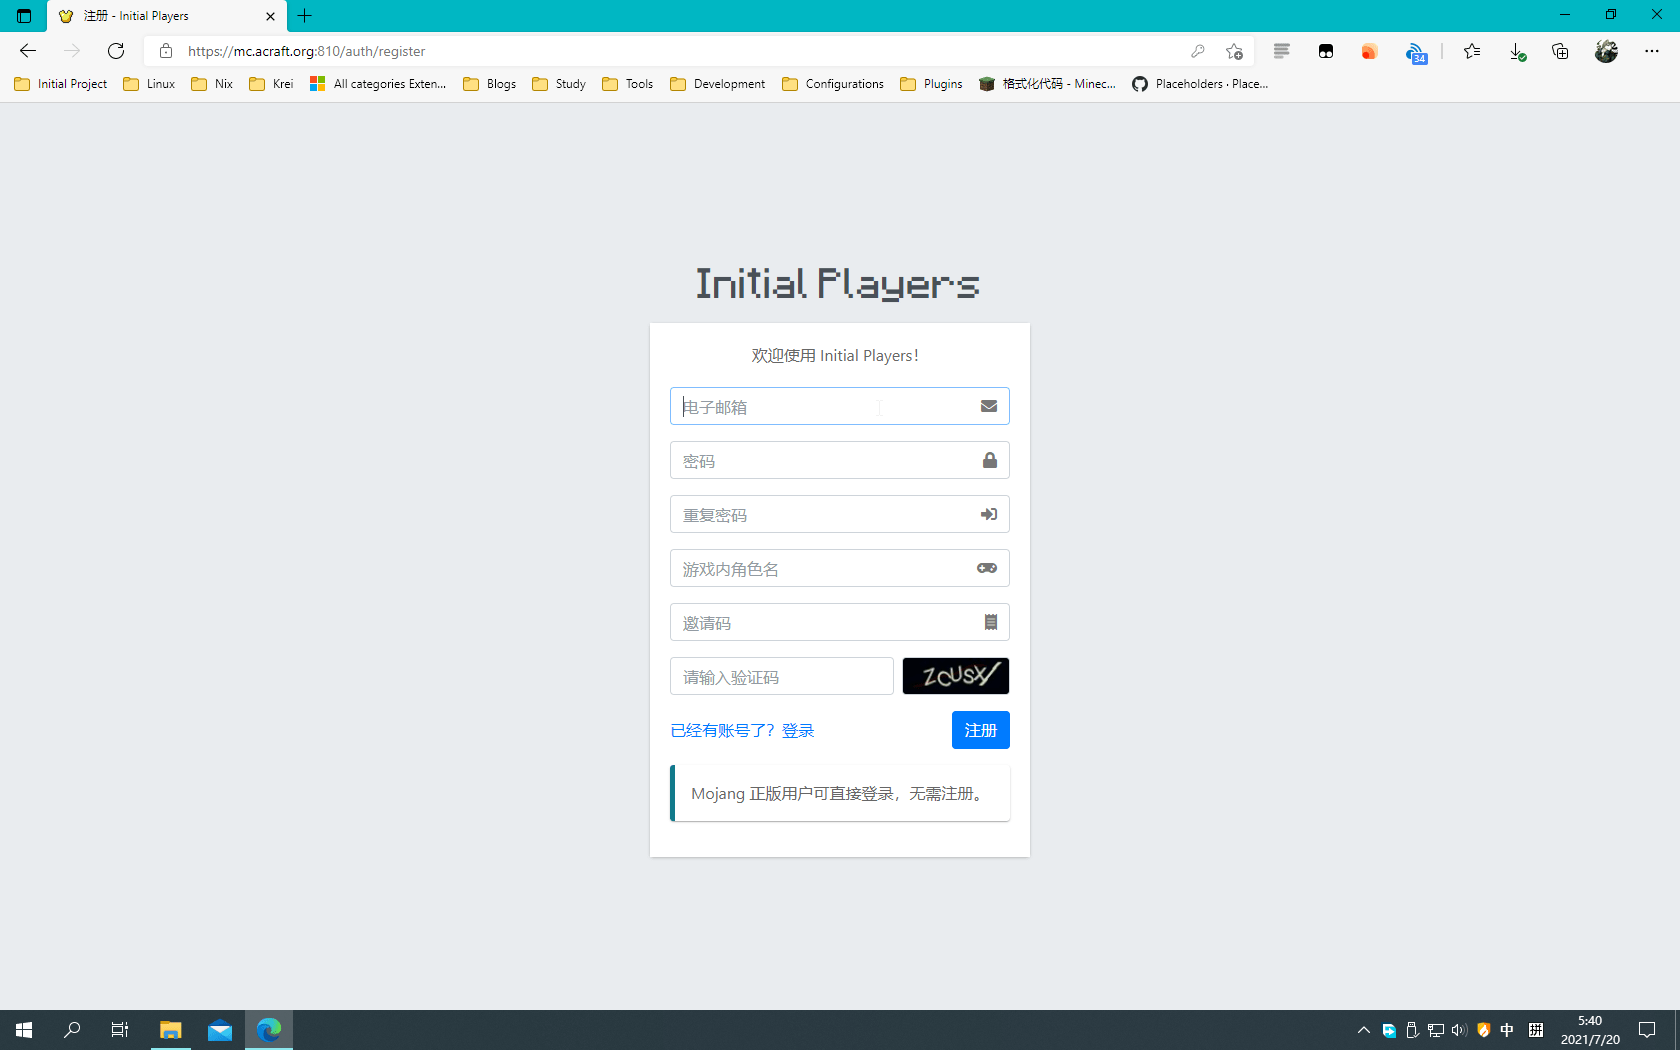Image resolution: width=1680 pixels, height=1050 pixels.
Task: Show hidden system tray icons
Action: point(1363,1030)
